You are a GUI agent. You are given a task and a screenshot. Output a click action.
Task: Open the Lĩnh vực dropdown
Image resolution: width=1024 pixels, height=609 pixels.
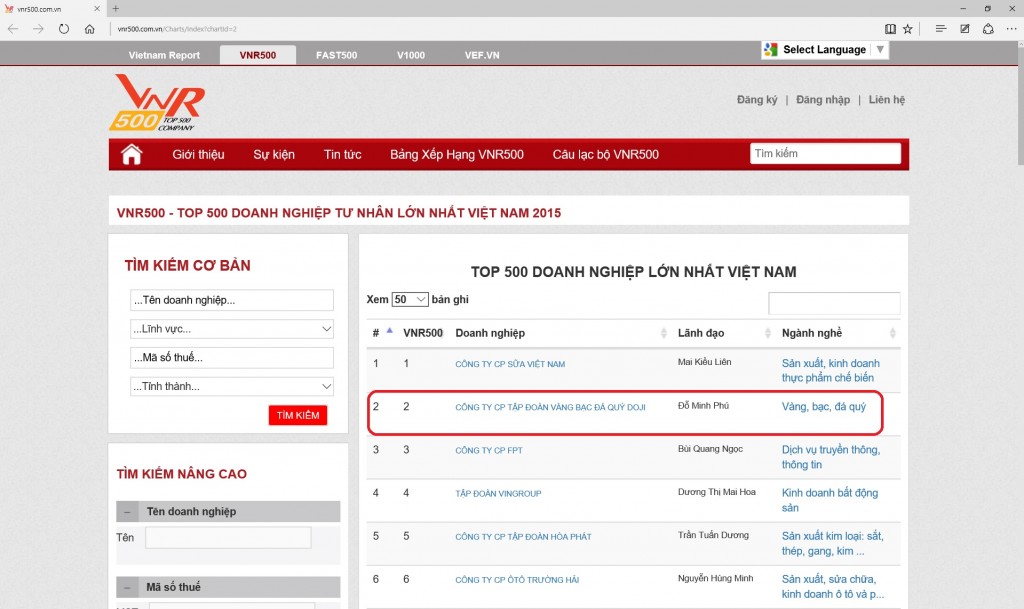click(x=232, y=329)
